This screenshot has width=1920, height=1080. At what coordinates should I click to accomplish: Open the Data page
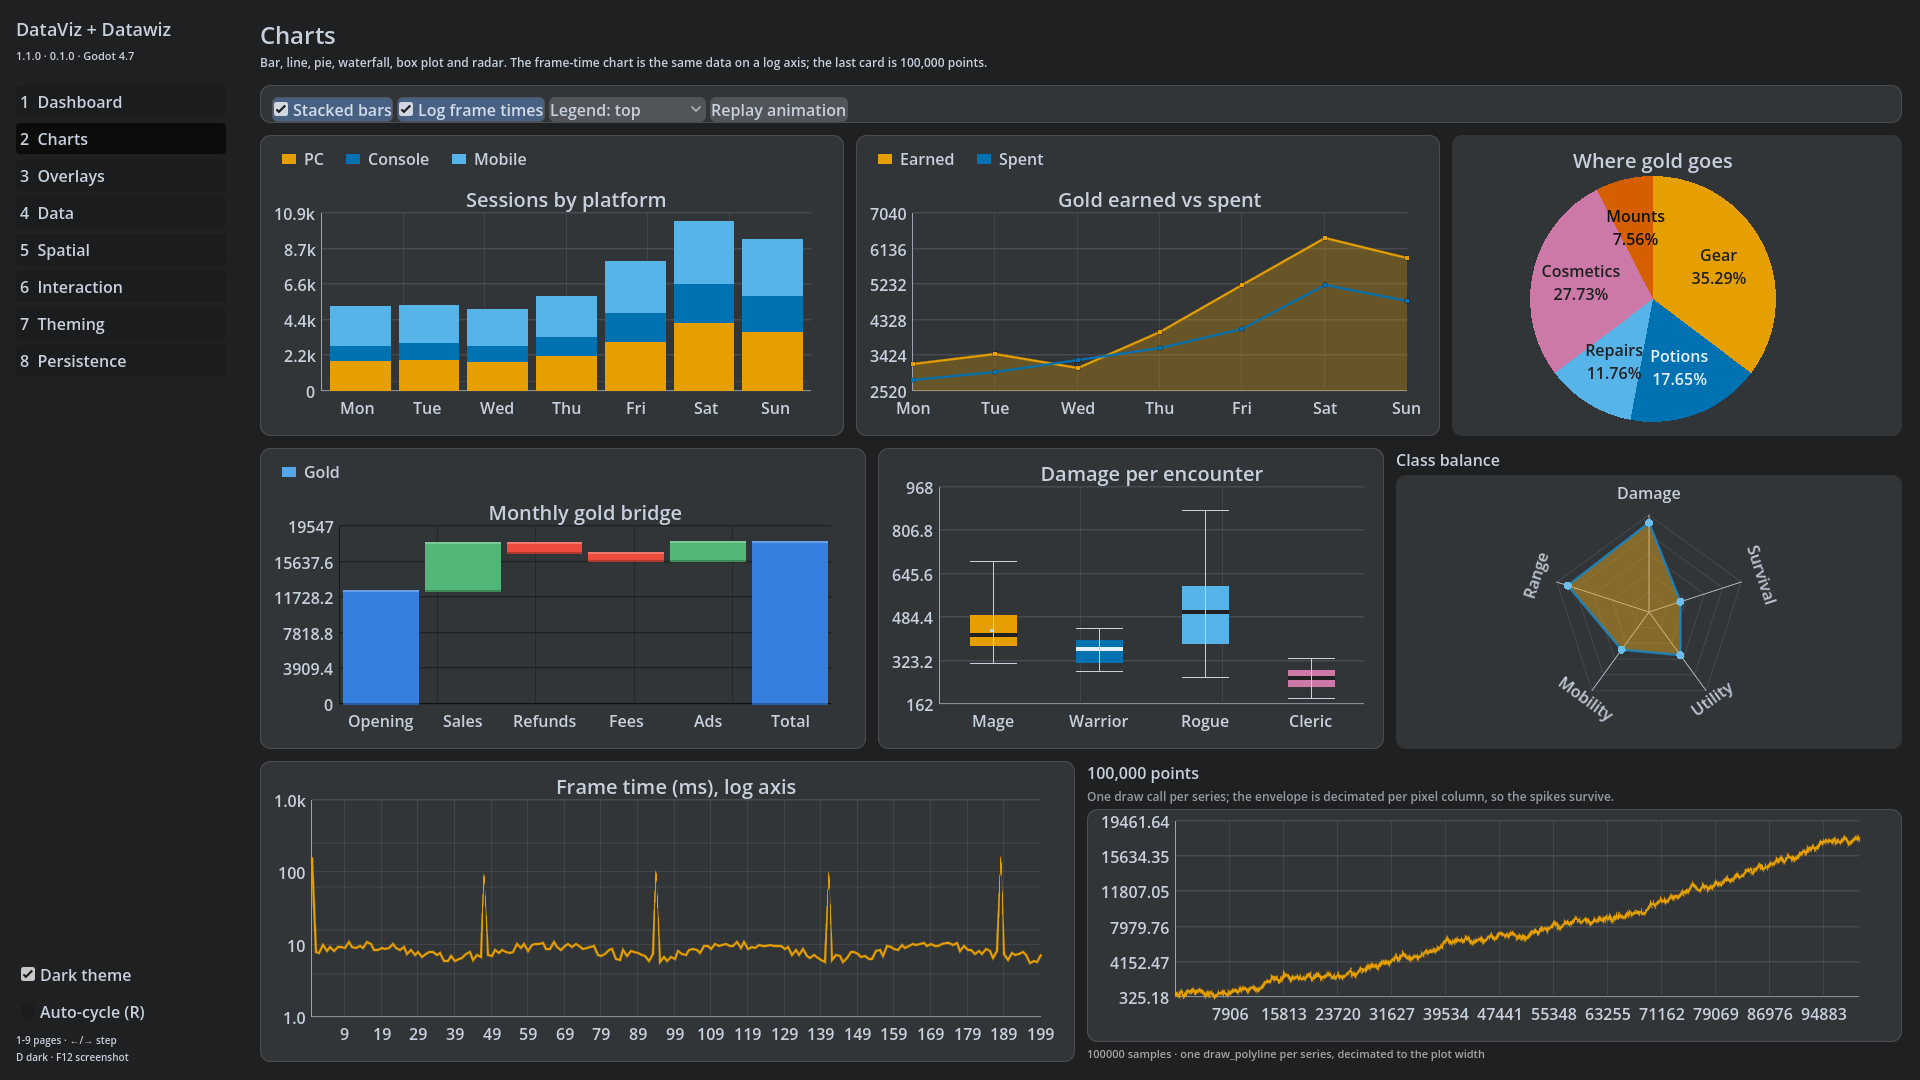121,213
